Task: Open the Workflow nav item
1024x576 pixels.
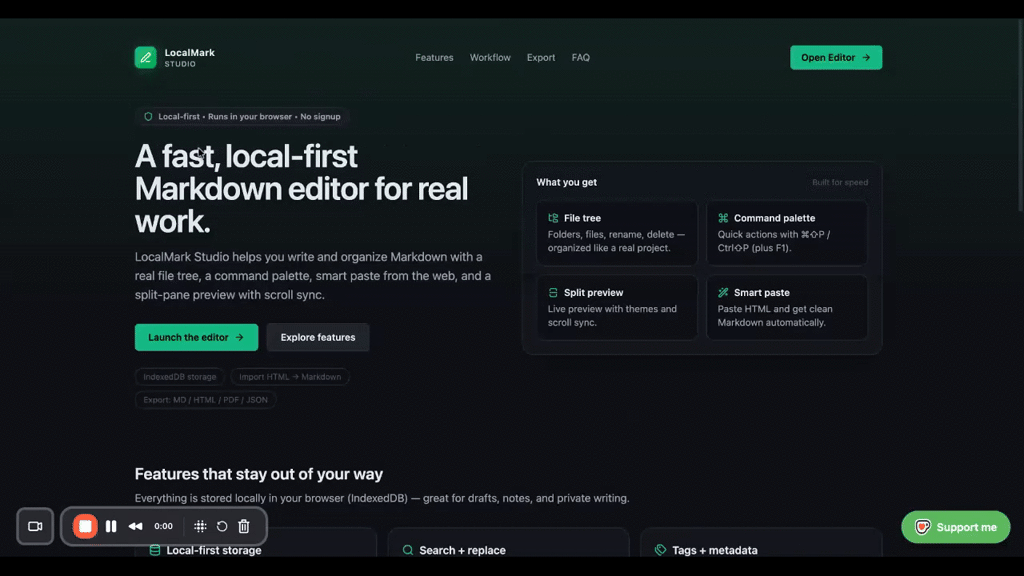Action: pyautogui.click(x=490, y=57)
